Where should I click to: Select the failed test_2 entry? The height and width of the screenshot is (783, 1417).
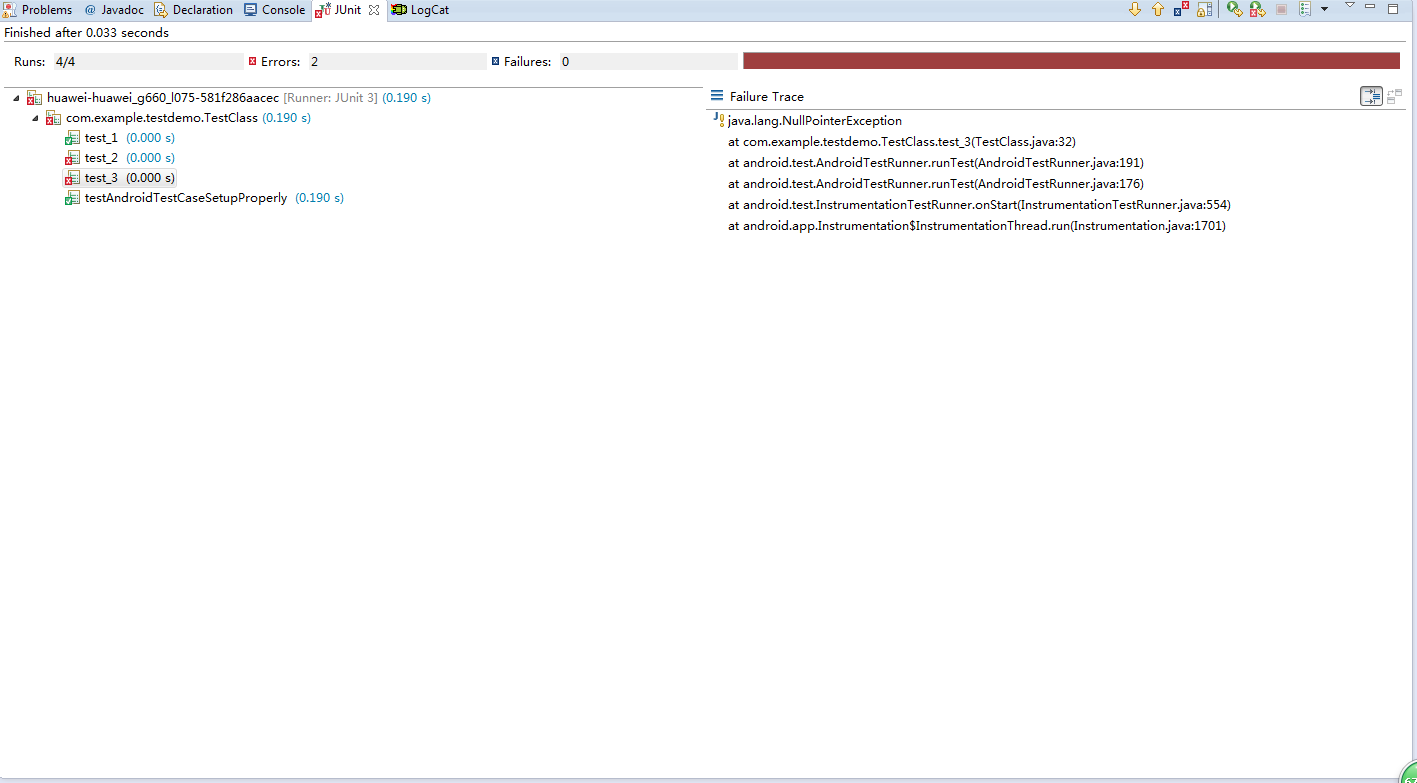[x=120, y=158]
